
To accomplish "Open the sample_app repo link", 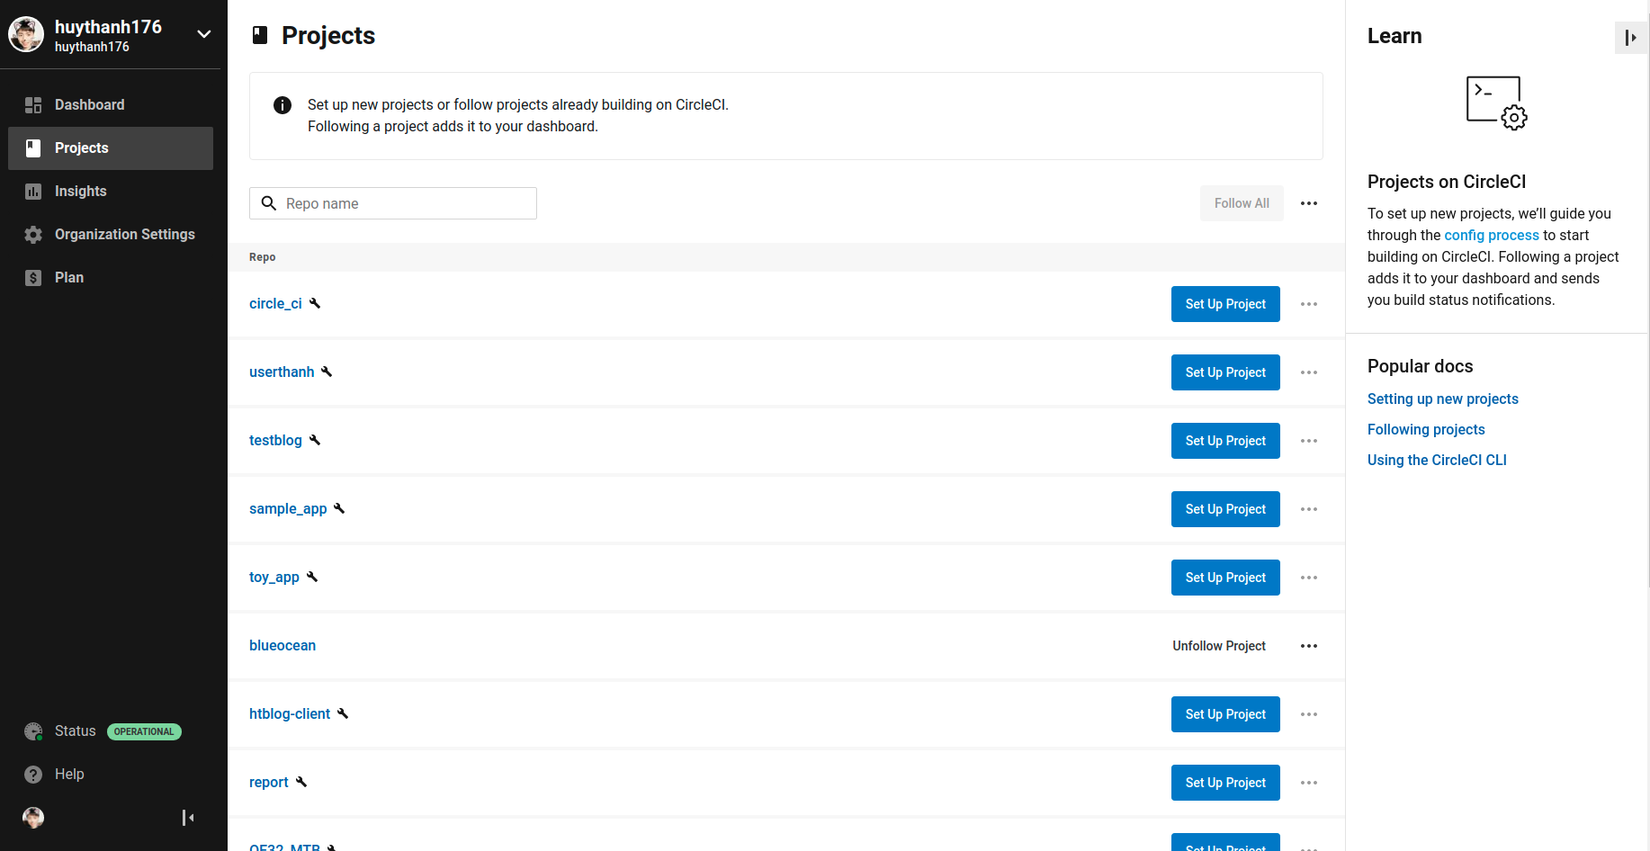I will click(x=288, y=509).
